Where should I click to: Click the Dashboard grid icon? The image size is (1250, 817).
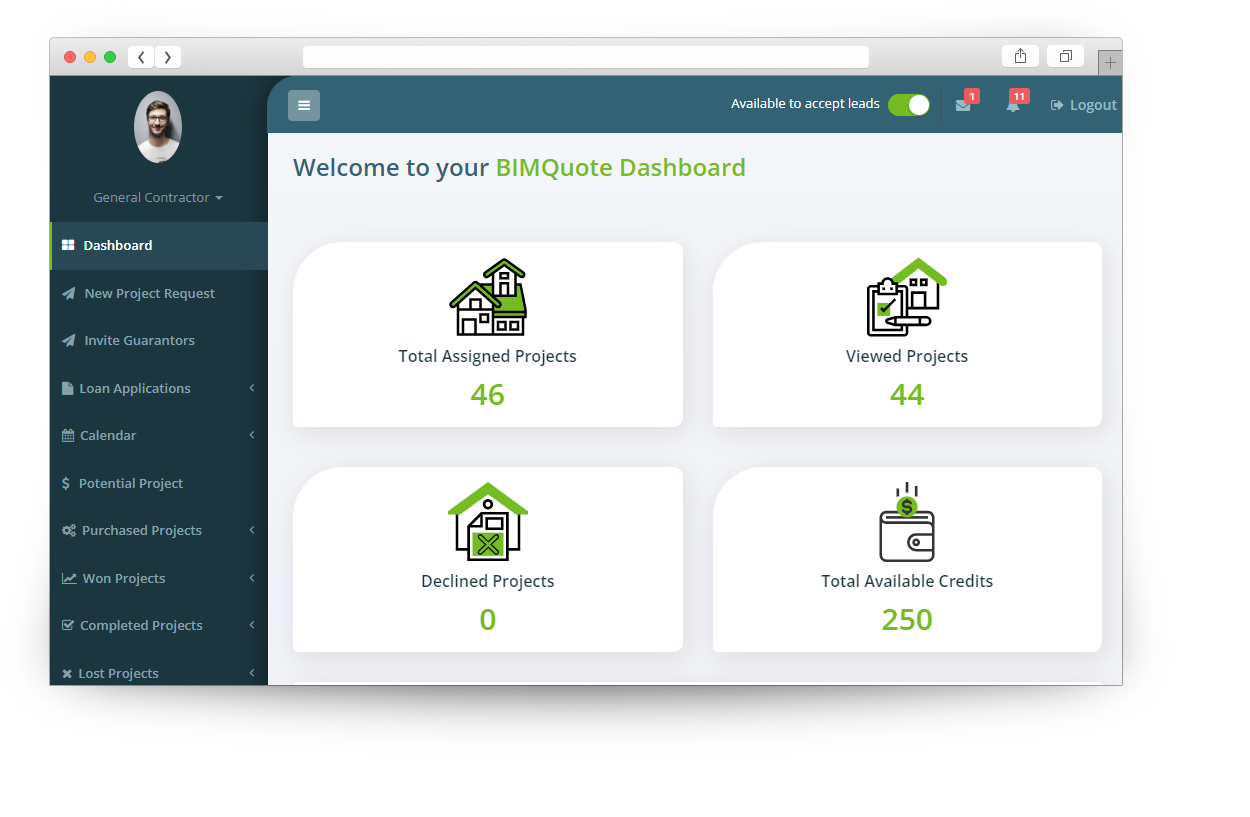68,245
